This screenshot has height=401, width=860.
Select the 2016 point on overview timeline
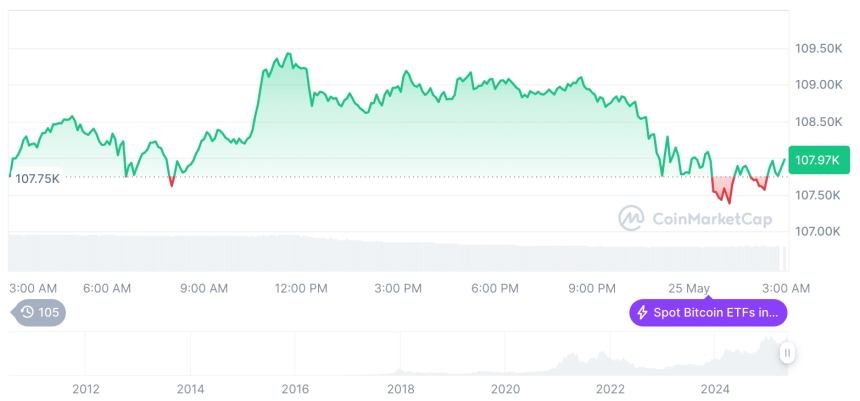[295, 389]
